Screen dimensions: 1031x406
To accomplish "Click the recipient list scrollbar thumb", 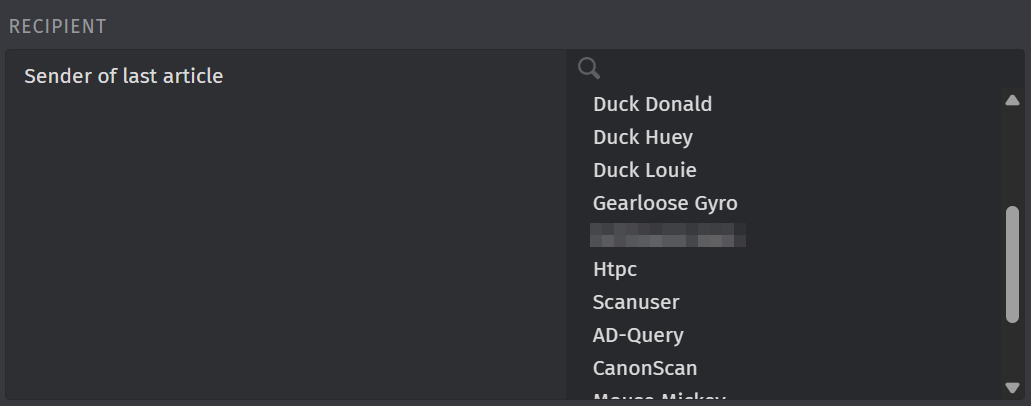I will click(1012, 264).
